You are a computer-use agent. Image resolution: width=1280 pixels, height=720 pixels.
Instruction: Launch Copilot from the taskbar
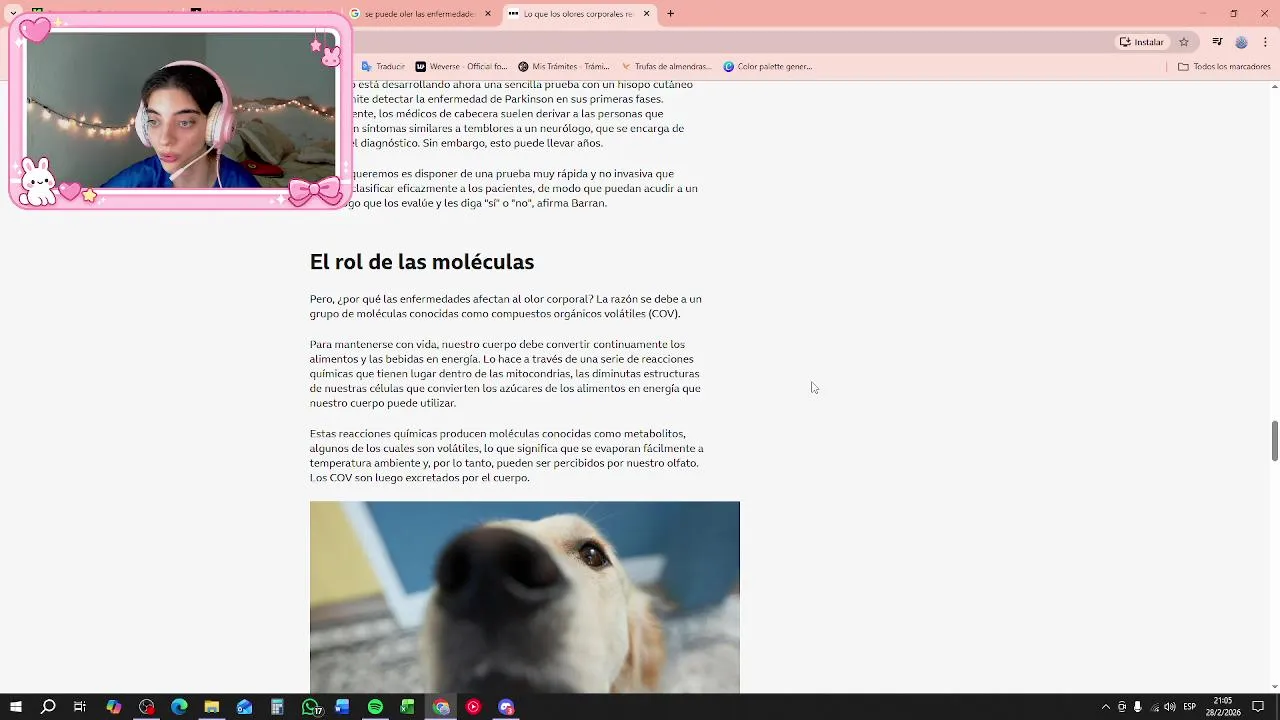pos(114,707)
